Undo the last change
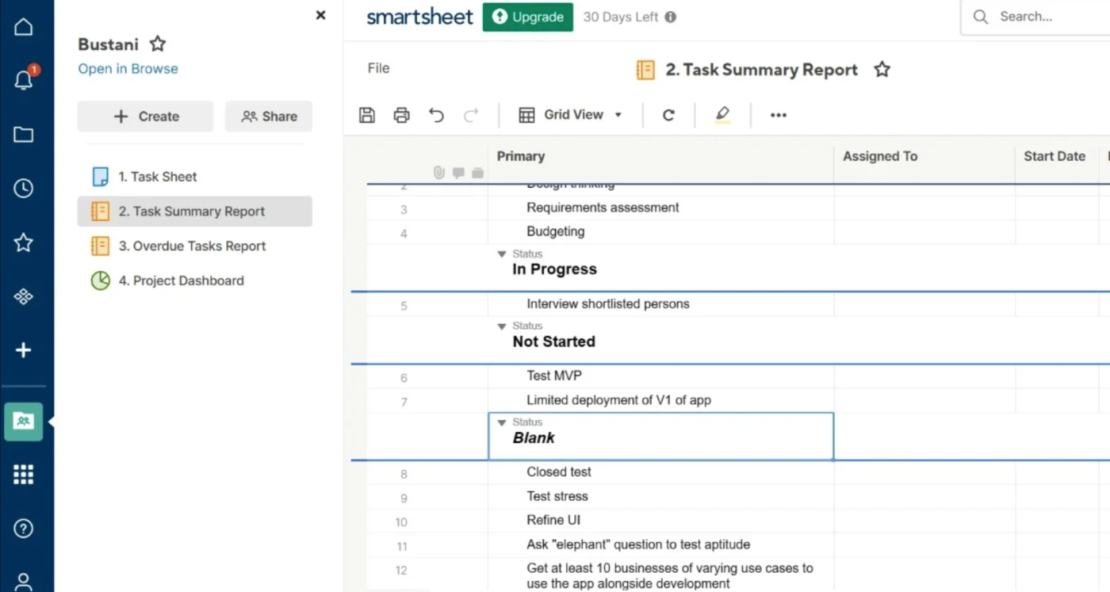The width and height of the screenshot is (1110, 592). 436,115
